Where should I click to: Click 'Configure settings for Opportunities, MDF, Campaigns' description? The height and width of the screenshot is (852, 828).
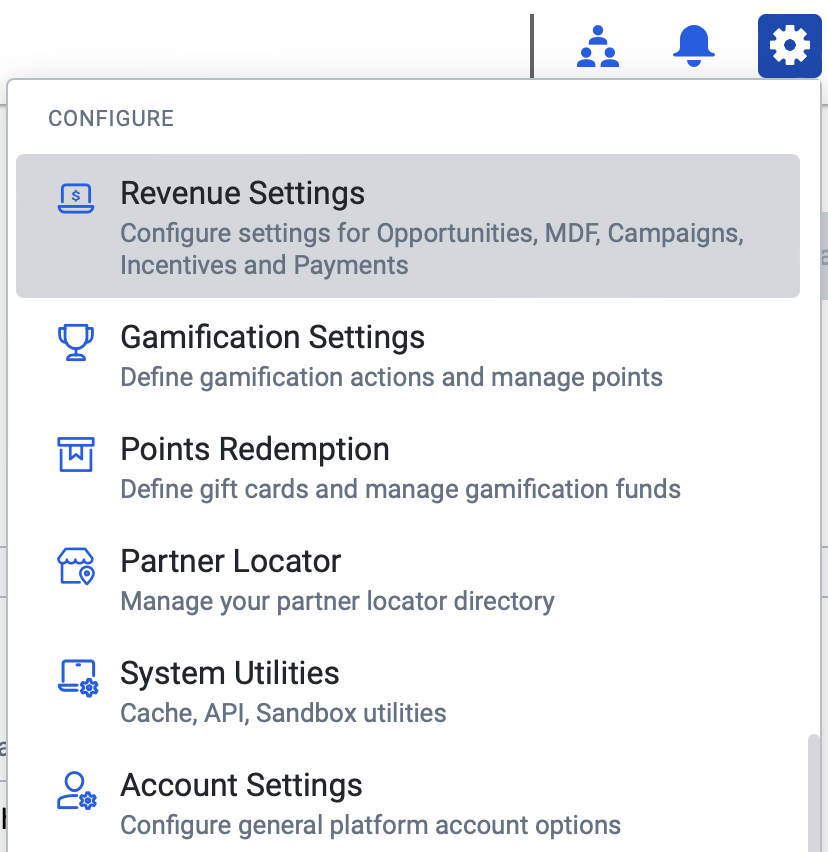432,249
